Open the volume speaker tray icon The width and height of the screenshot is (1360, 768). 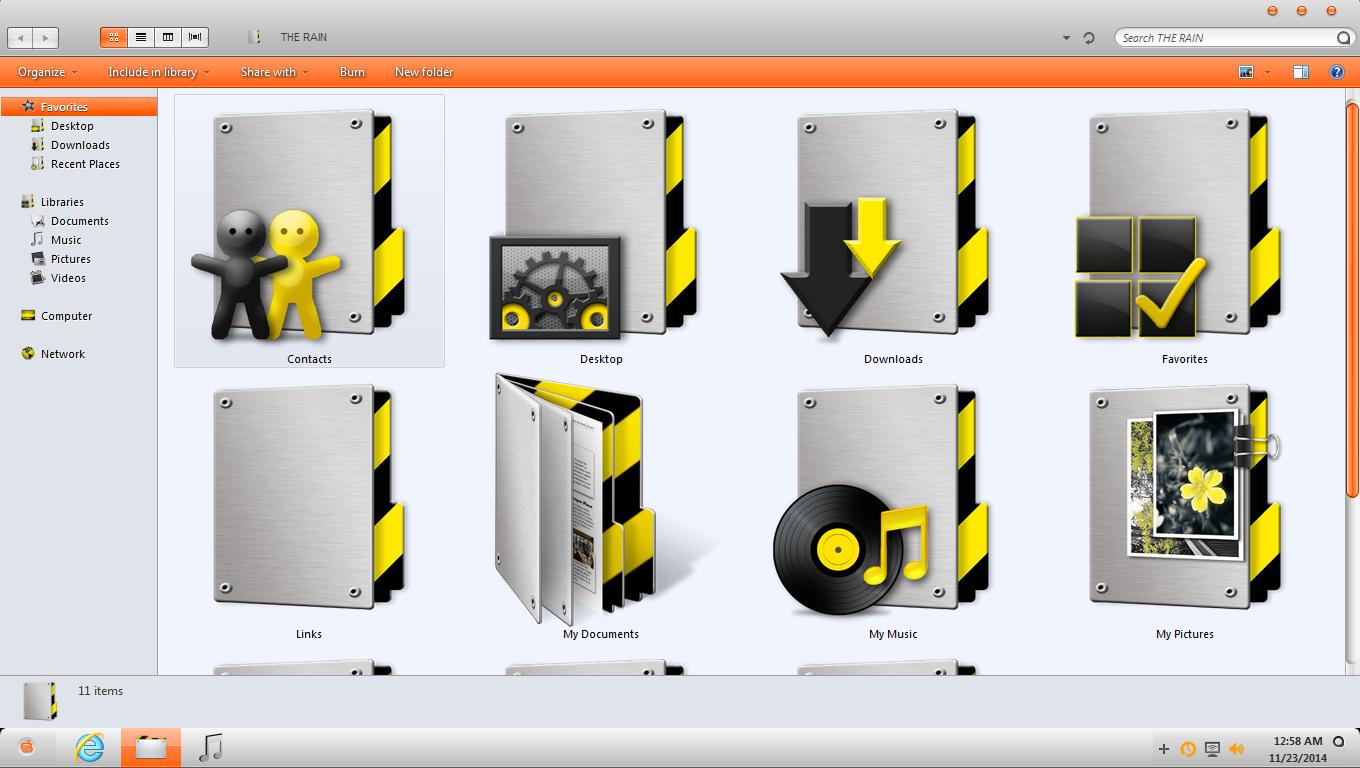pyautogui.click(x=1237, y=749)
